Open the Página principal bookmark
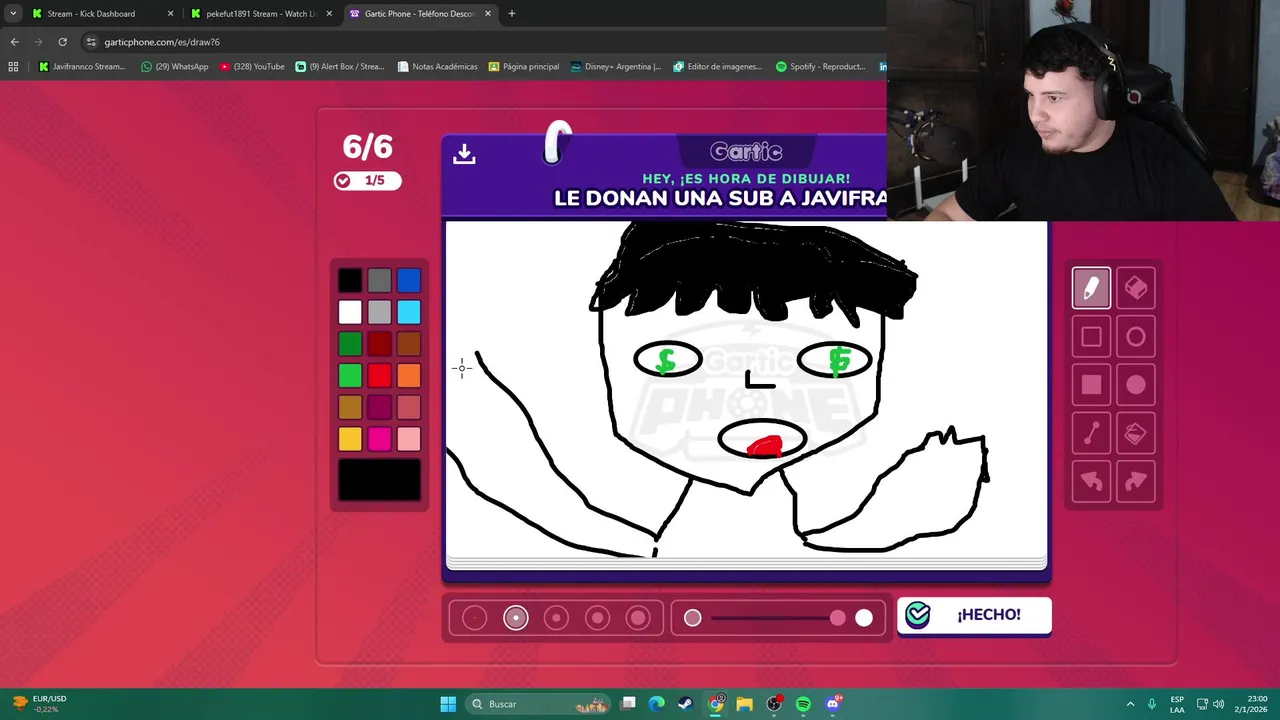Image resolution: width=1280 pixels, height=720 pixels. point(523,67)
